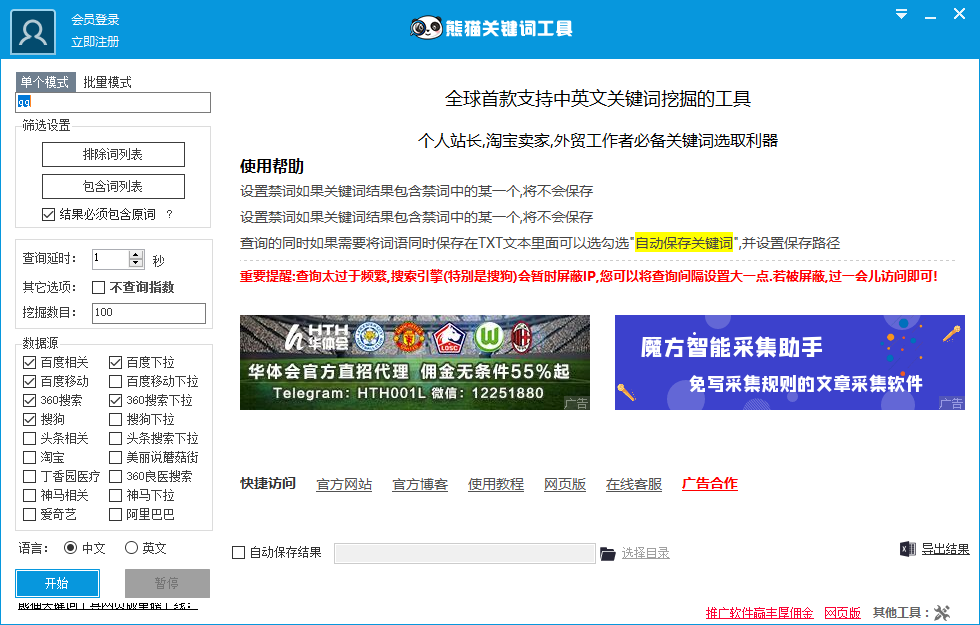
Task: Switch to 单个模式 tab
Action: coord(45,82)
